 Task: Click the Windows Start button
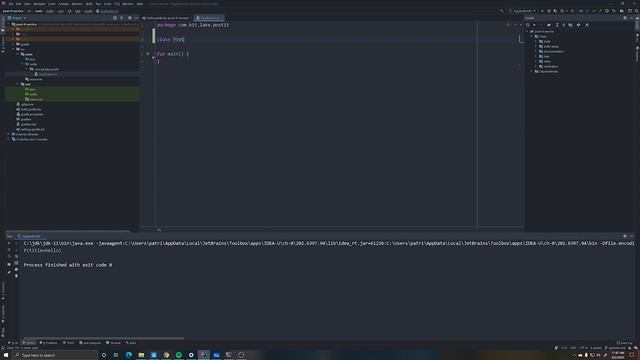tap(6, 355)
